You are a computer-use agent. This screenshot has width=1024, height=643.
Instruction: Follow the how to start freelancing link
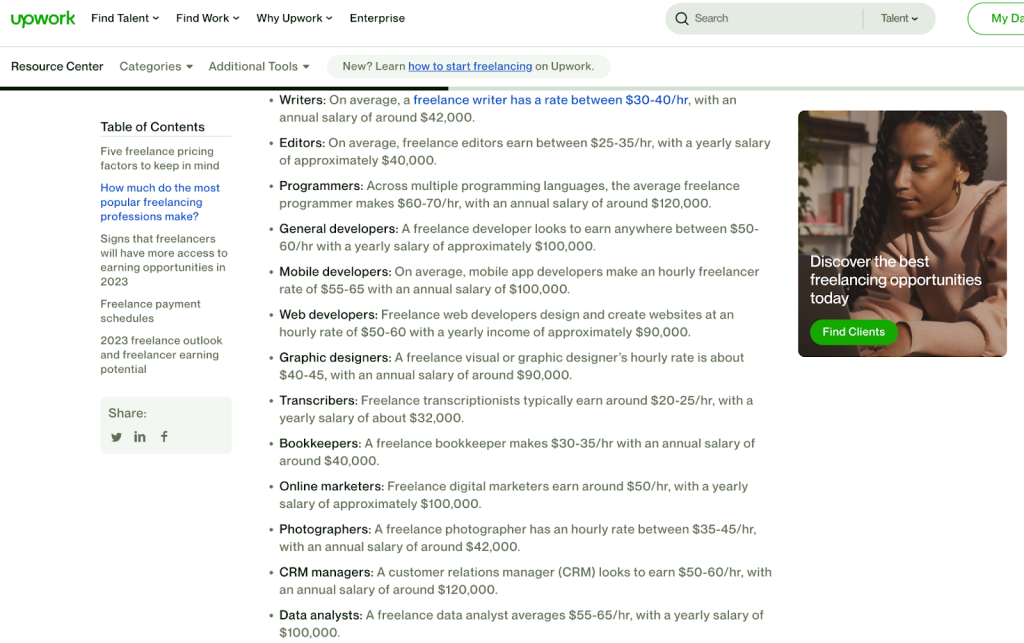click(x=470, y=67)
